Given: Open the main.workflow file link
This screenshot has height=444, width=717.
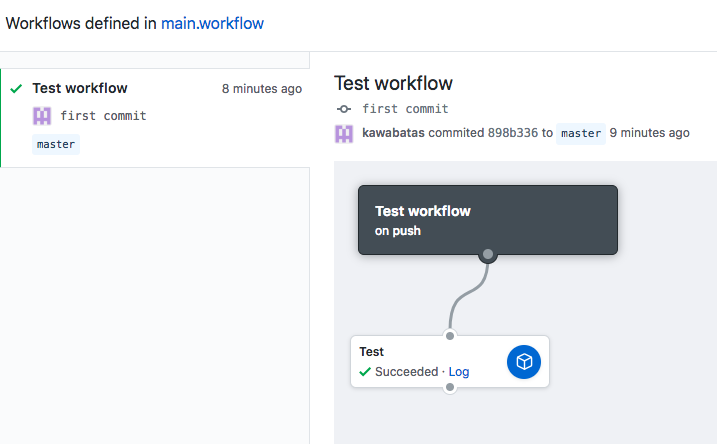Looking at the screenshot, I should coord(212,23).
